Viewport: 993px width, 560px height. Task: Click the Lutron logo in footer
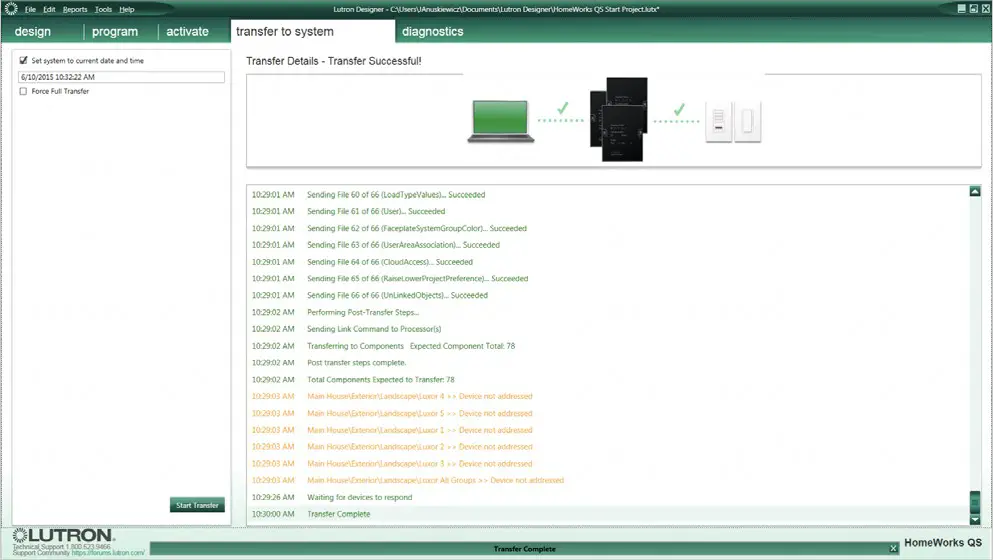(x=63, y=535)
